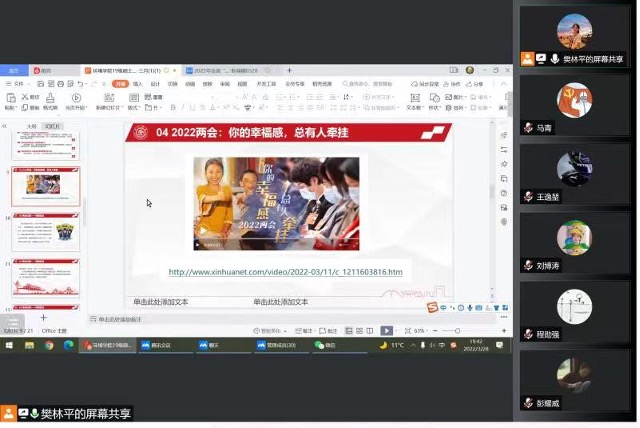Click the zoom slider in status bar
640x428 pixels.
pos(456,330)
